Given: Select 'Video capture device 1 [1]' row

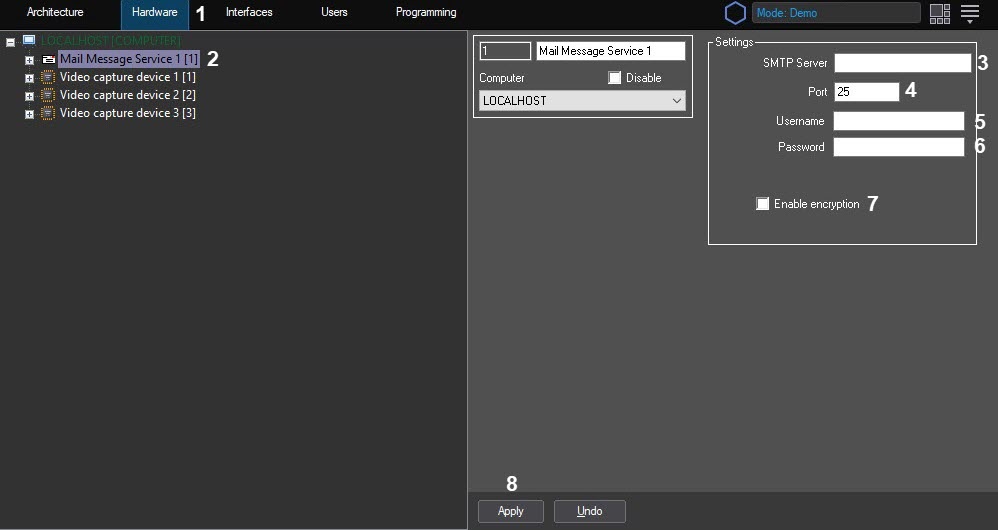Looking at the screenshot, I should (127, 77).
